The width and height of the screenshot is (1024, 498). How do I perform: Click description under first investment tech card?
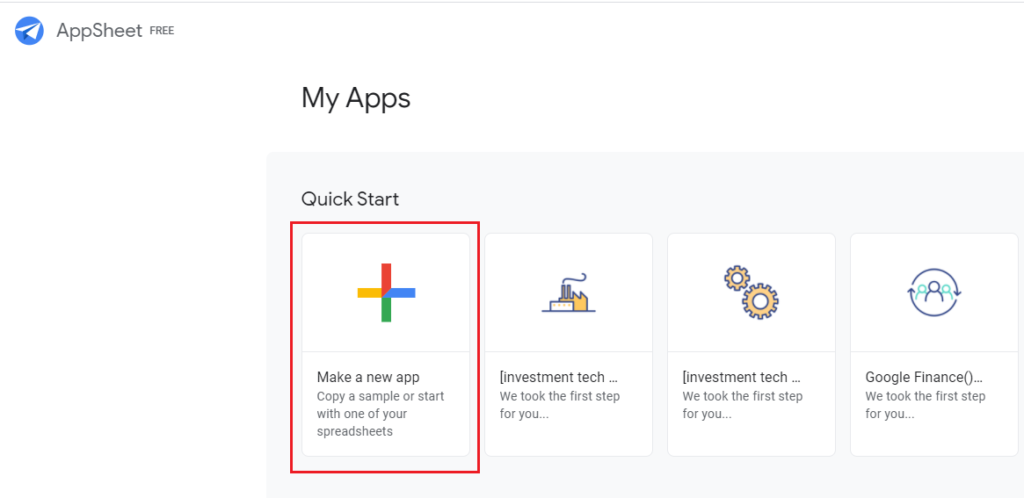pos(560,404)
